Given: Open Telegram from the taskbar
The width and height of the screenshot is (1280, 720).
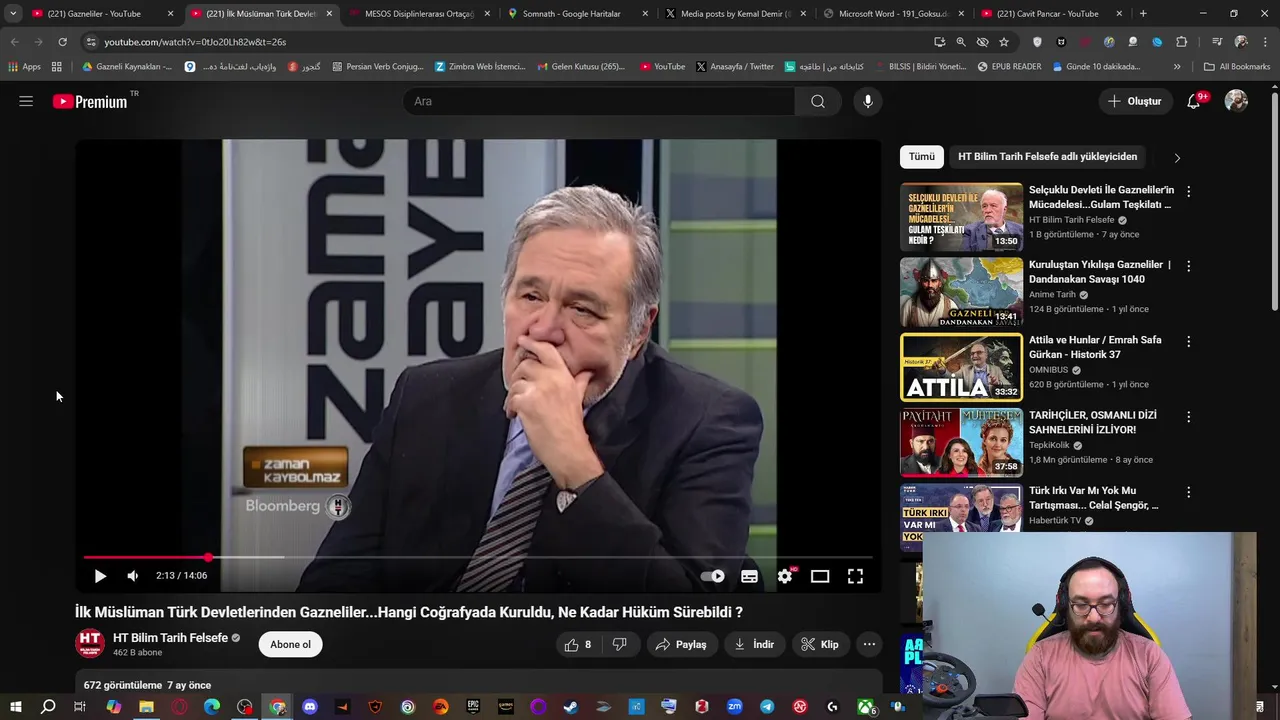Looking at the screenshot, I should (767, 707).
